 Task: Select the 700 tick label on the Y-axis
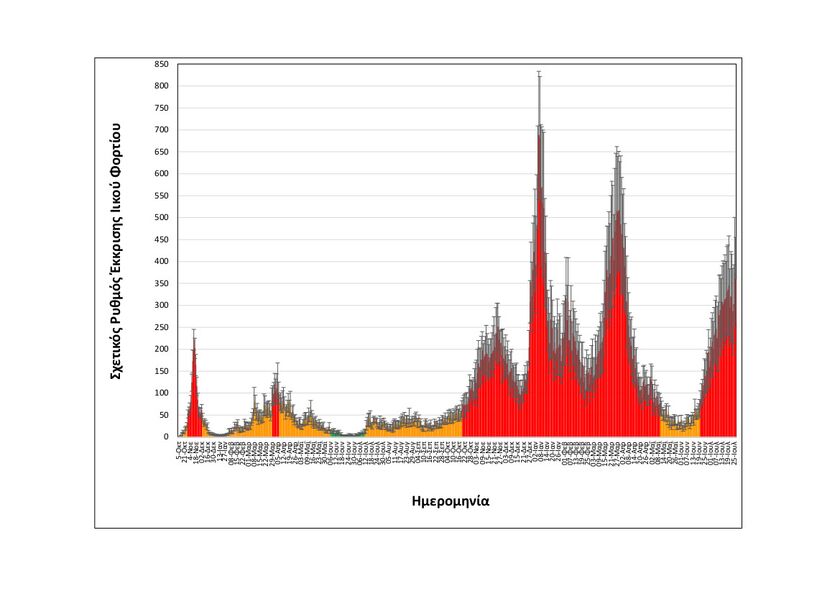162,130
